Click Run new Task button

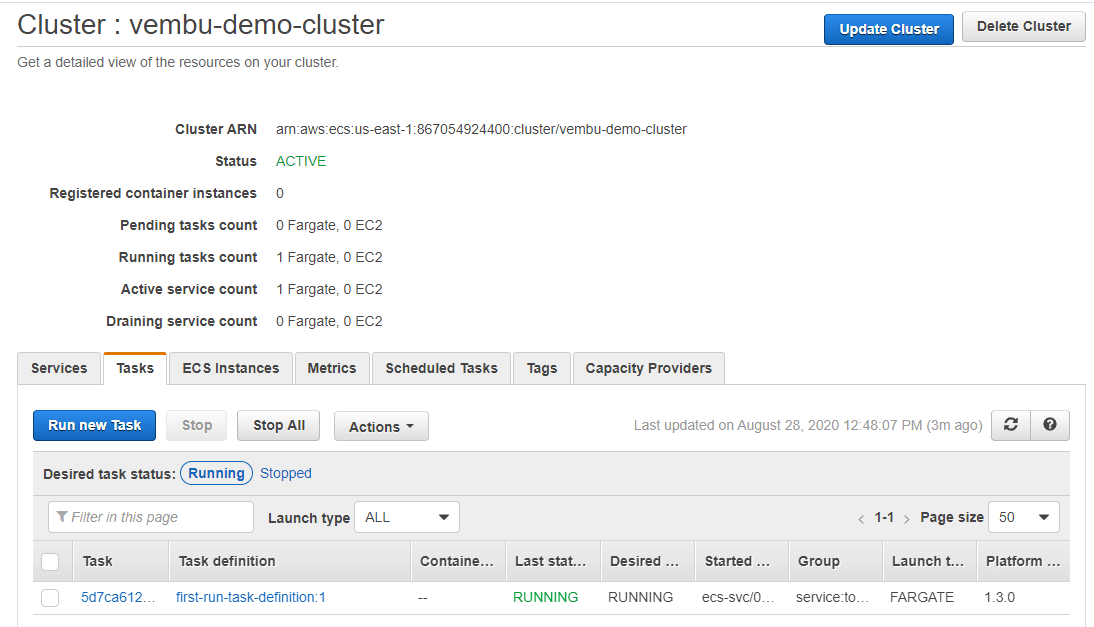94,425
